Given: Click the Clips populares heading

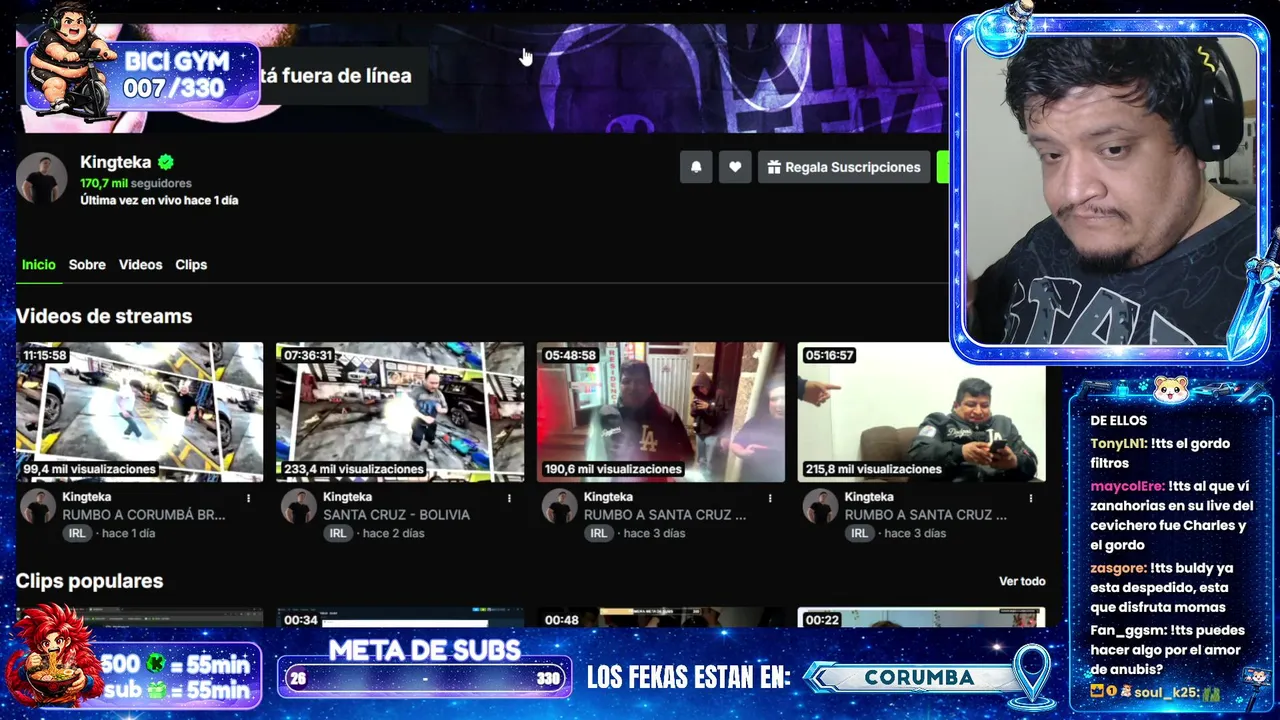Looking at the screenshot, I should click(89, 581).
